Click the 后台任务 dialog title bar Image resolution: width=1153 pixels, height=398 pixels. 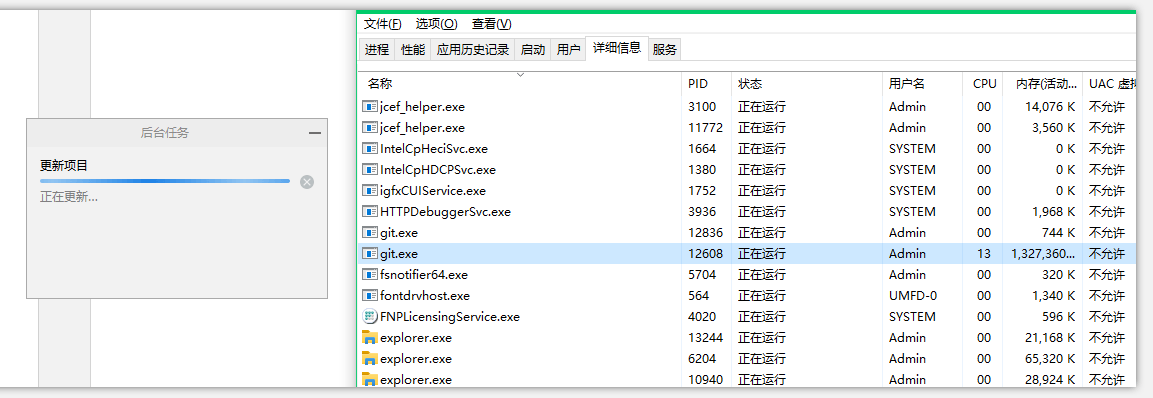click(x=176, y=133)
